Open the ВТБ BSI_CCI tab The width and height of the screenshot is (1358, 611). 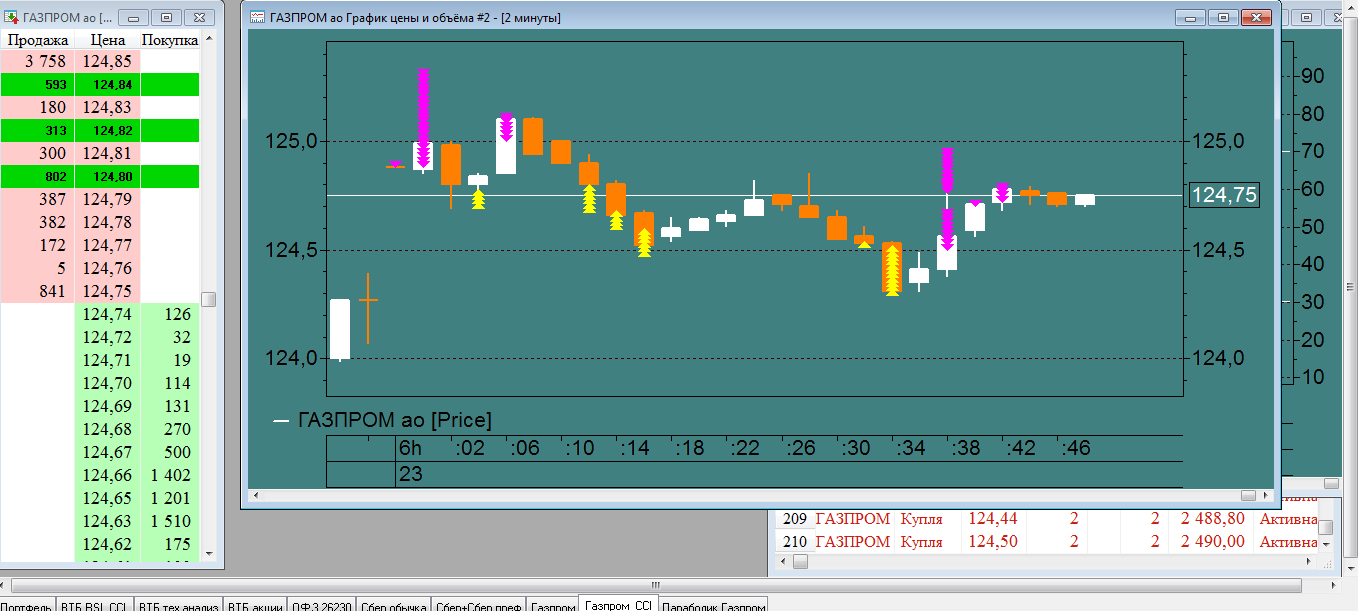[x=94, y=605]
